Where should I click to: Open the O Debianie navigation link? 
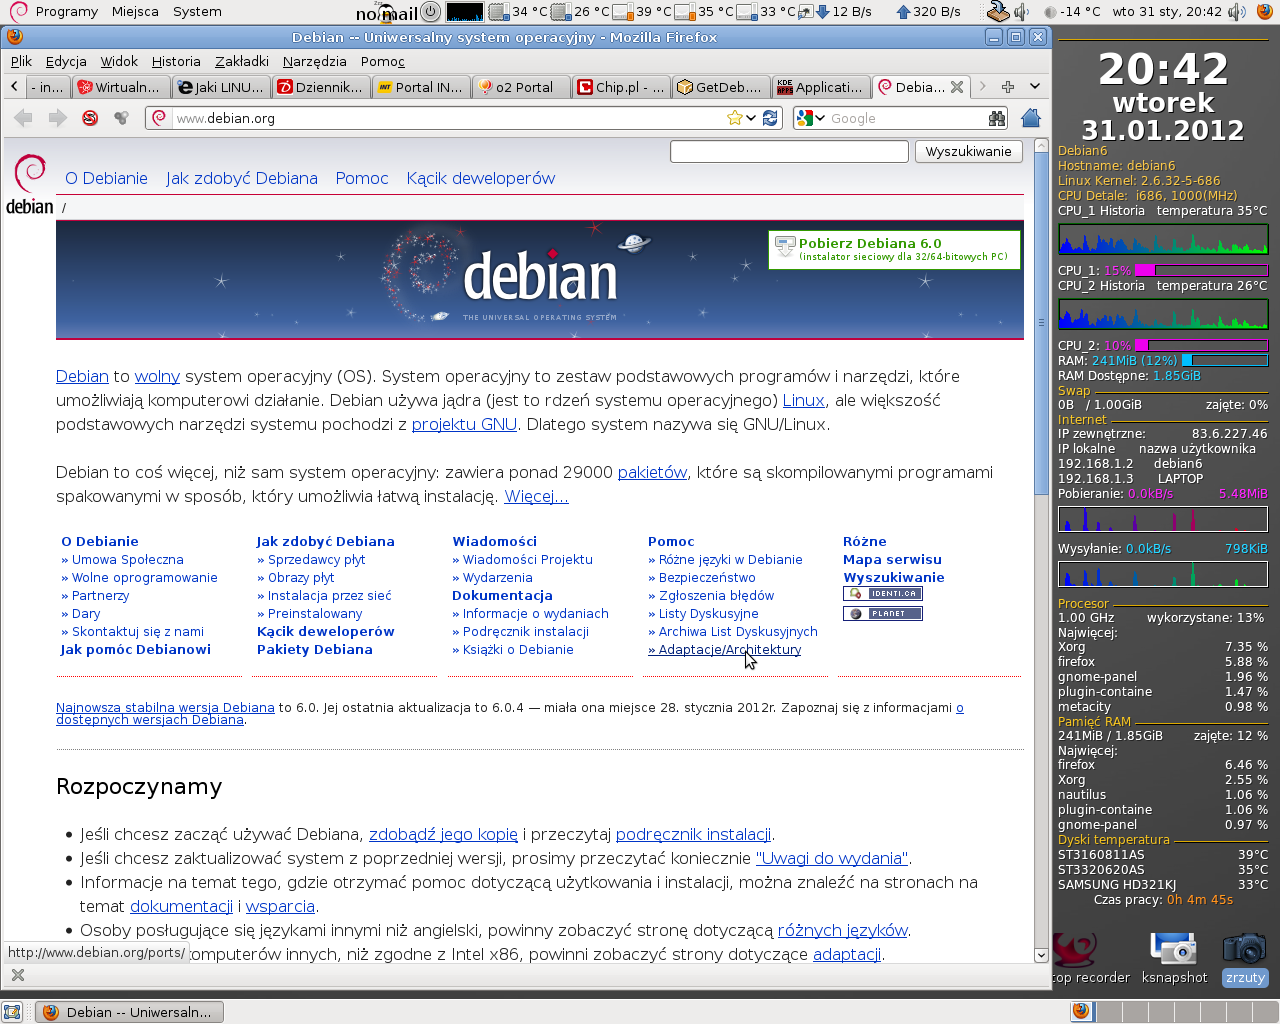106,178
